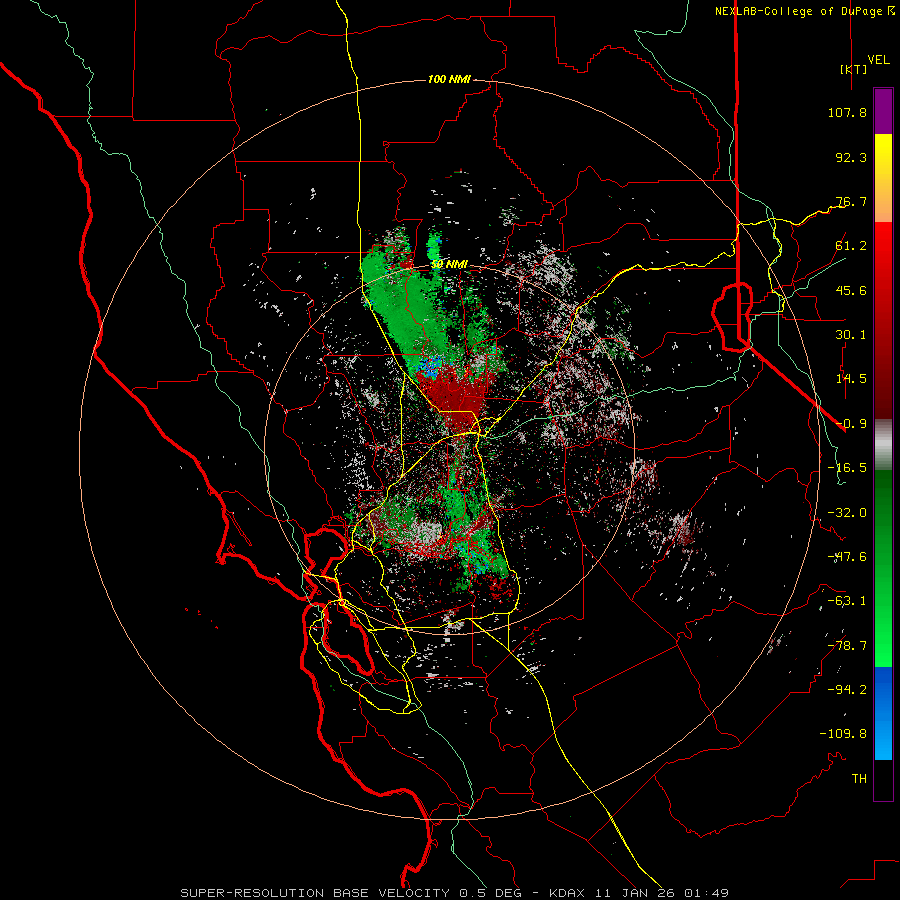
Task: Select the -32.0 legend value
Action: 847,513
